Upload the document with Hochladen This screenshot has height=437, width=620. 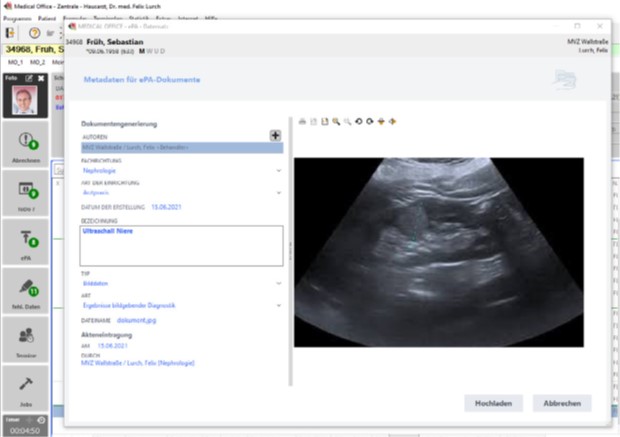point(493,403)
